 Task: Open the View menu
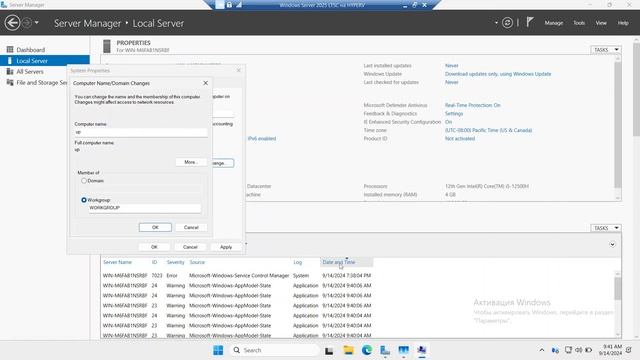pos(601,23)
